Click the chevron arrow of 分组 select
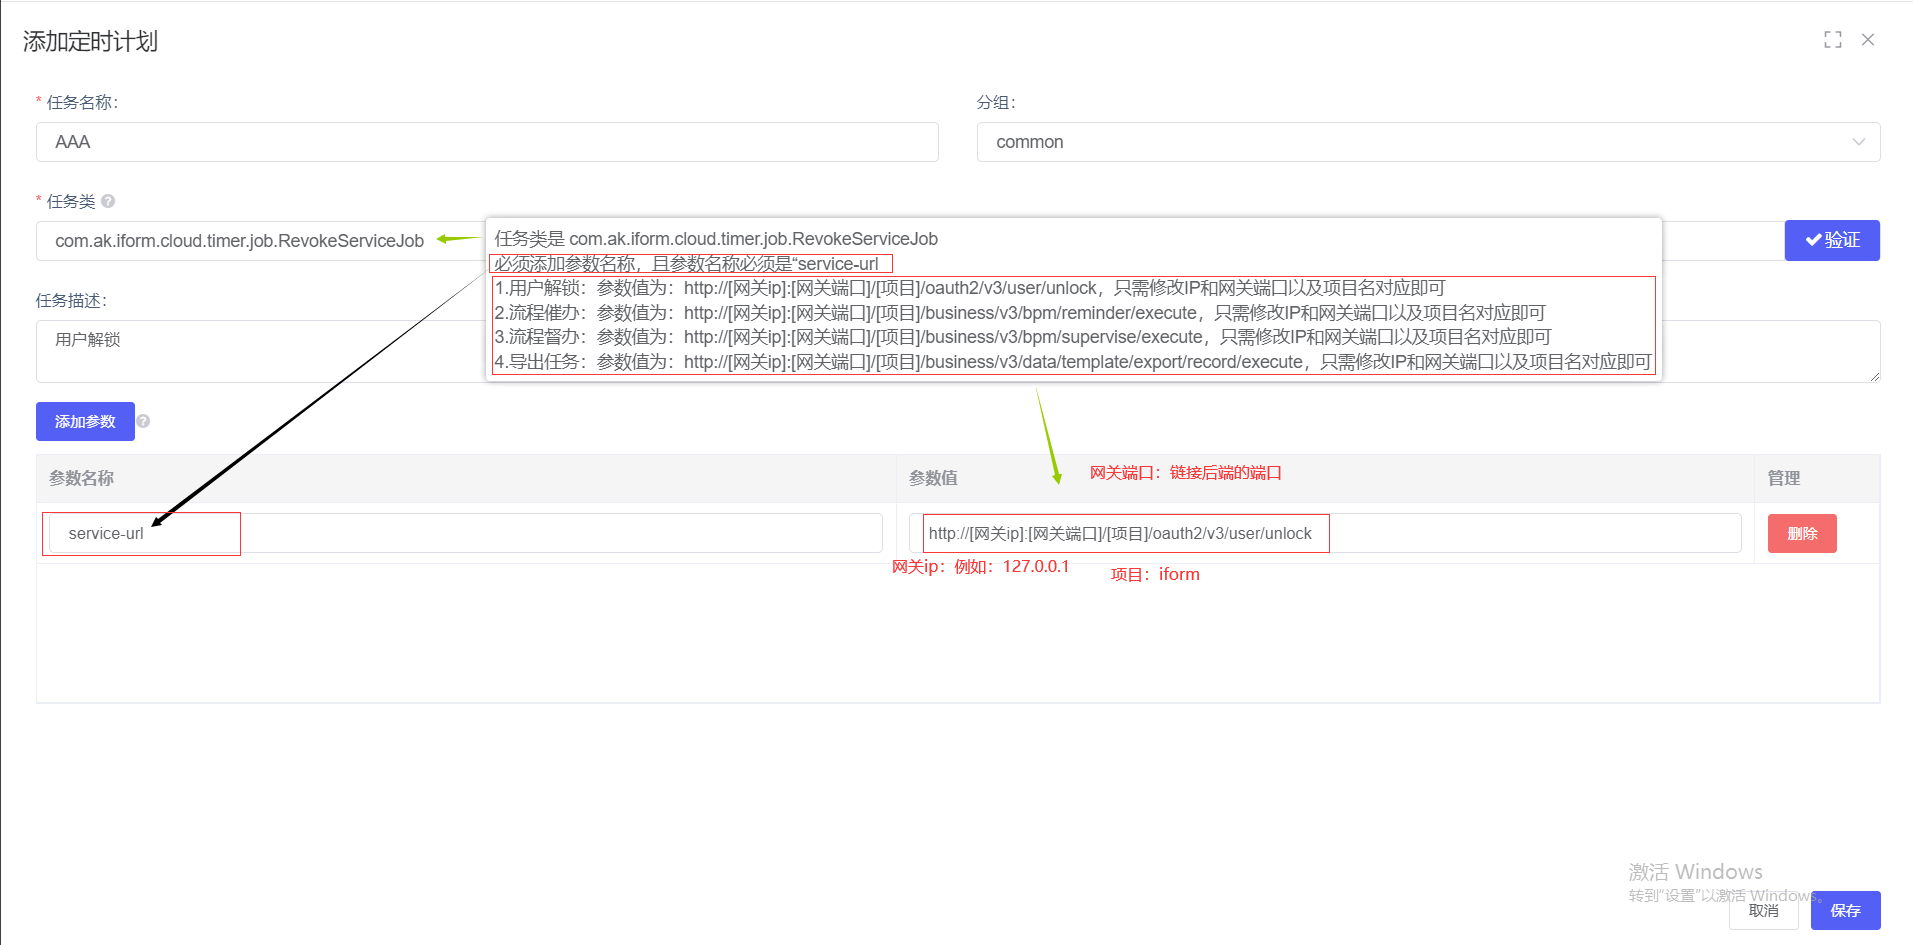The height and width of the screenshot is (945, 1913). coord(1858,142)
